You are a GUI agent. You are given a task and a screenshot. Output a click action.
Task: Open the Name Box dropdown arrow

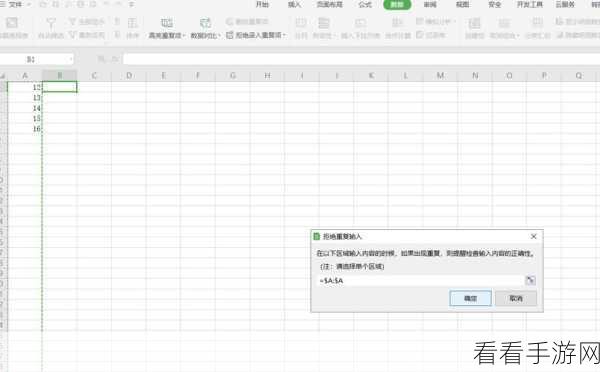[x=71, y=59]
